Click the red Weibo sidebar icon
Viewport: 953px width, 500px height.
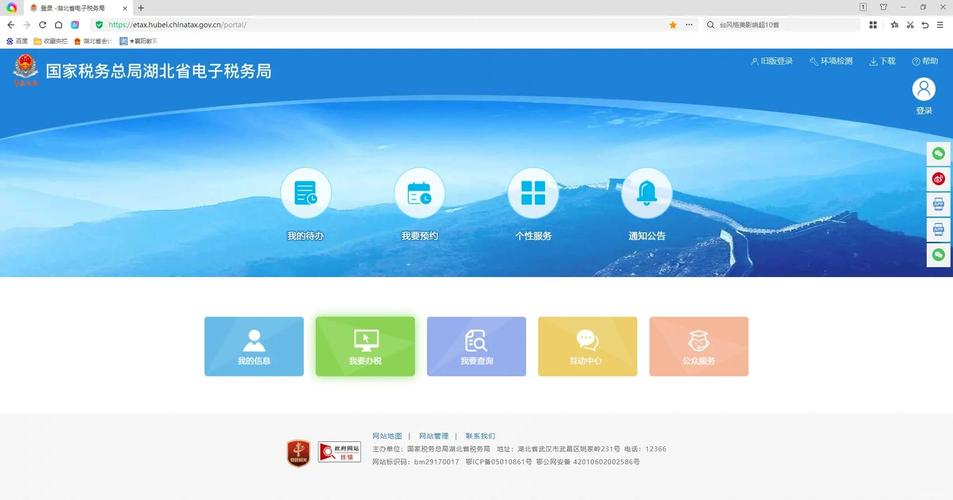coord(938,179)
